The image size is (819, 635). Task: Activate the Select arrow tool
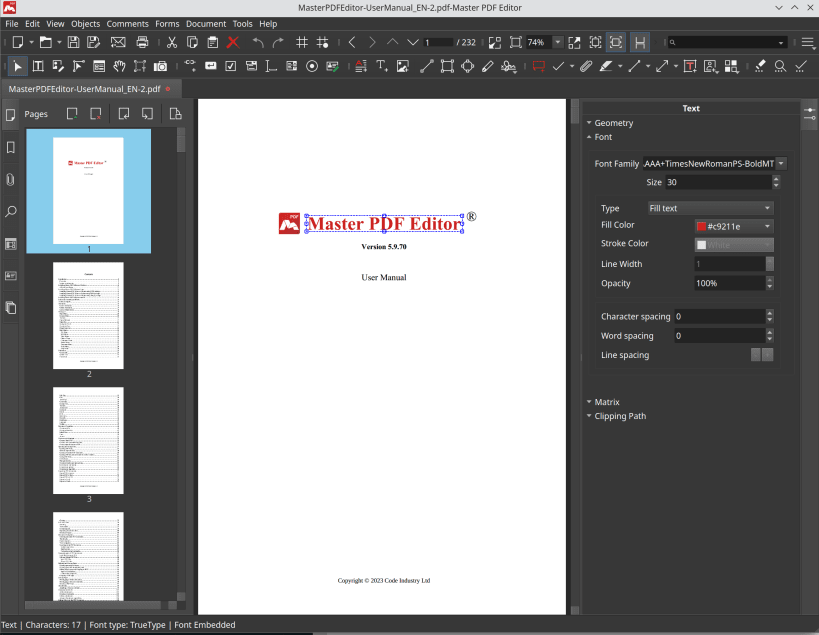click(x=17, y=66)
